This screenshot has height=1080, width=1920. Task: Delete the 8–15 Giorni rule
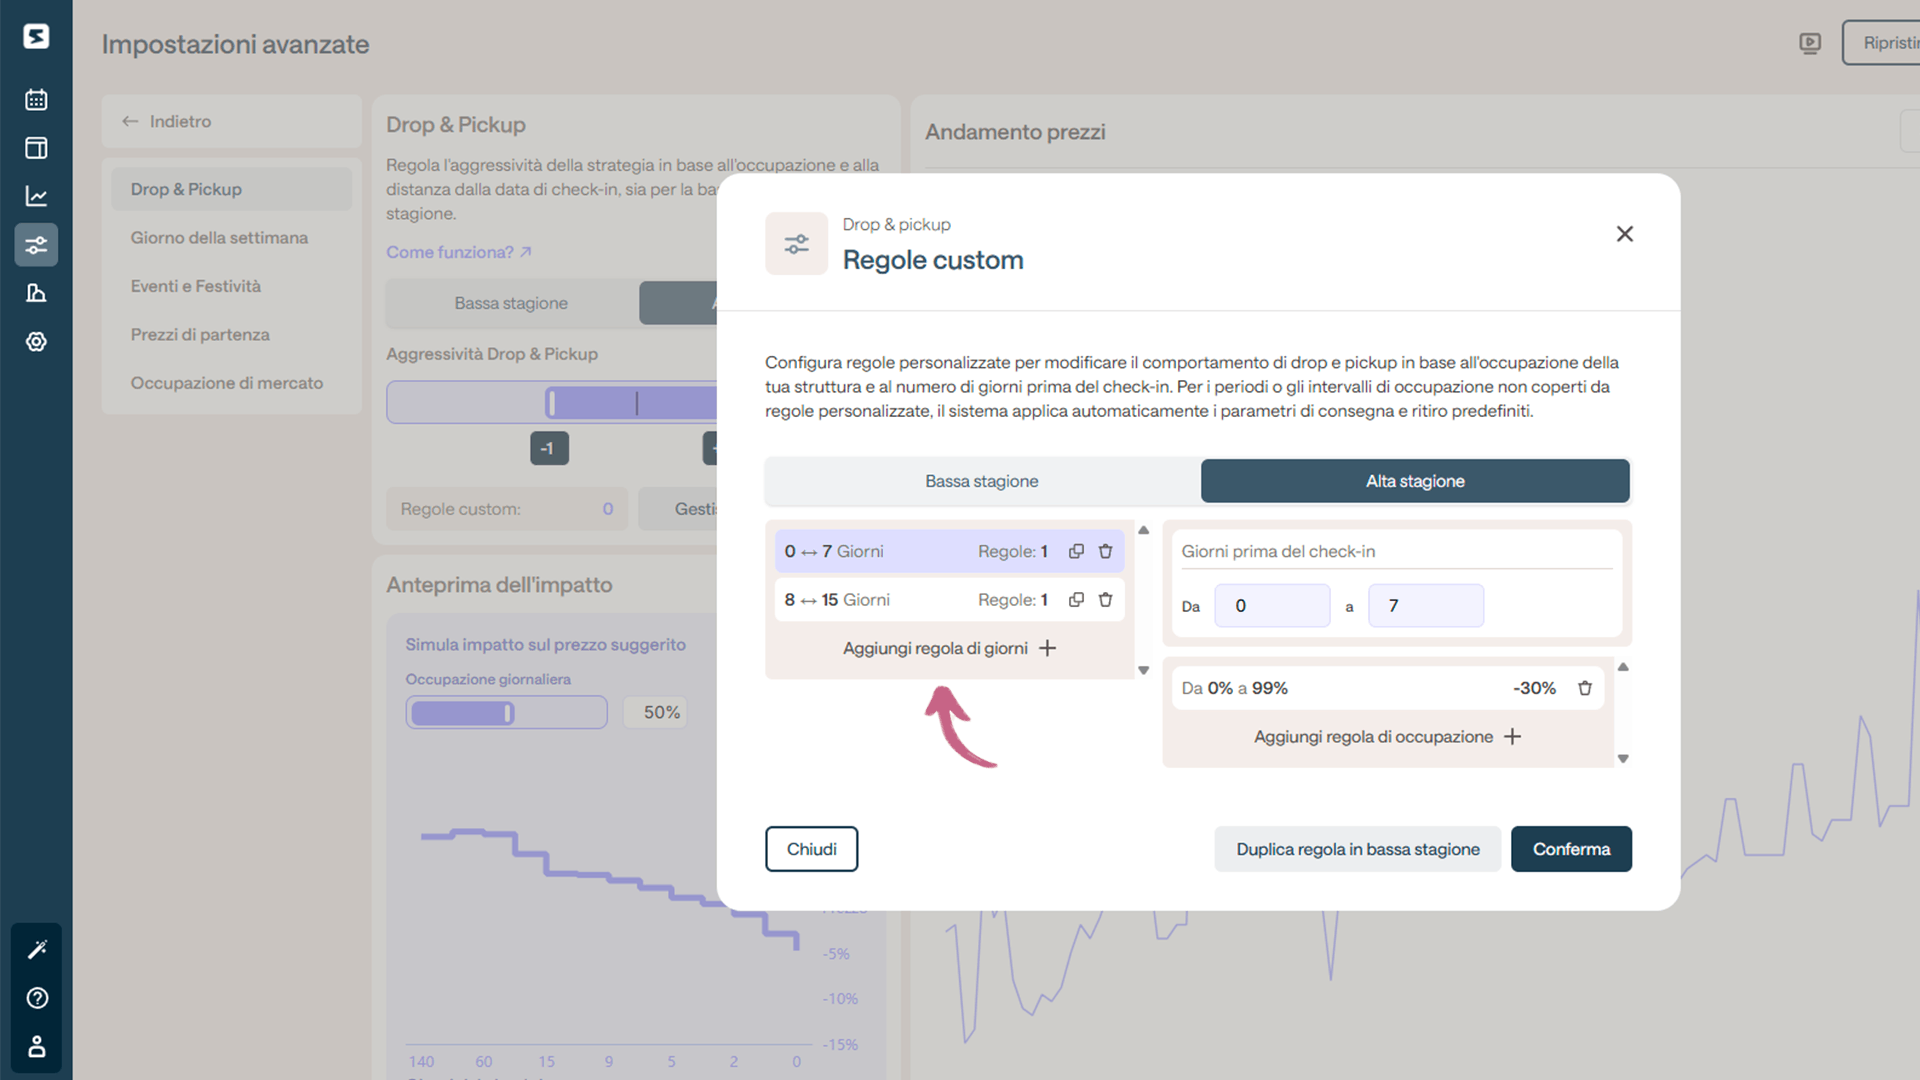pyautogui.click(x=1106, y=600)
